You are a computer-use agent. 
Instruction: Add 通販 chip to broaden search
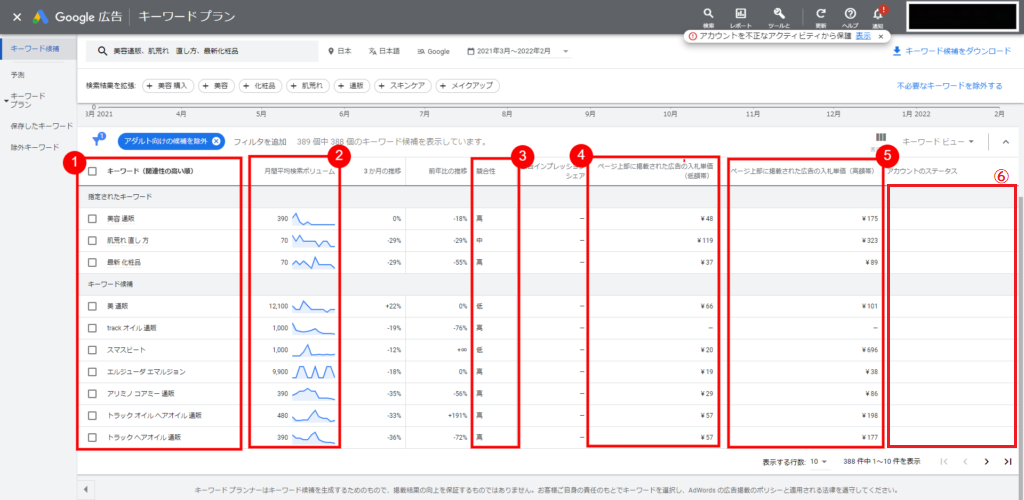pyautogui.click(x=352, y=86)
